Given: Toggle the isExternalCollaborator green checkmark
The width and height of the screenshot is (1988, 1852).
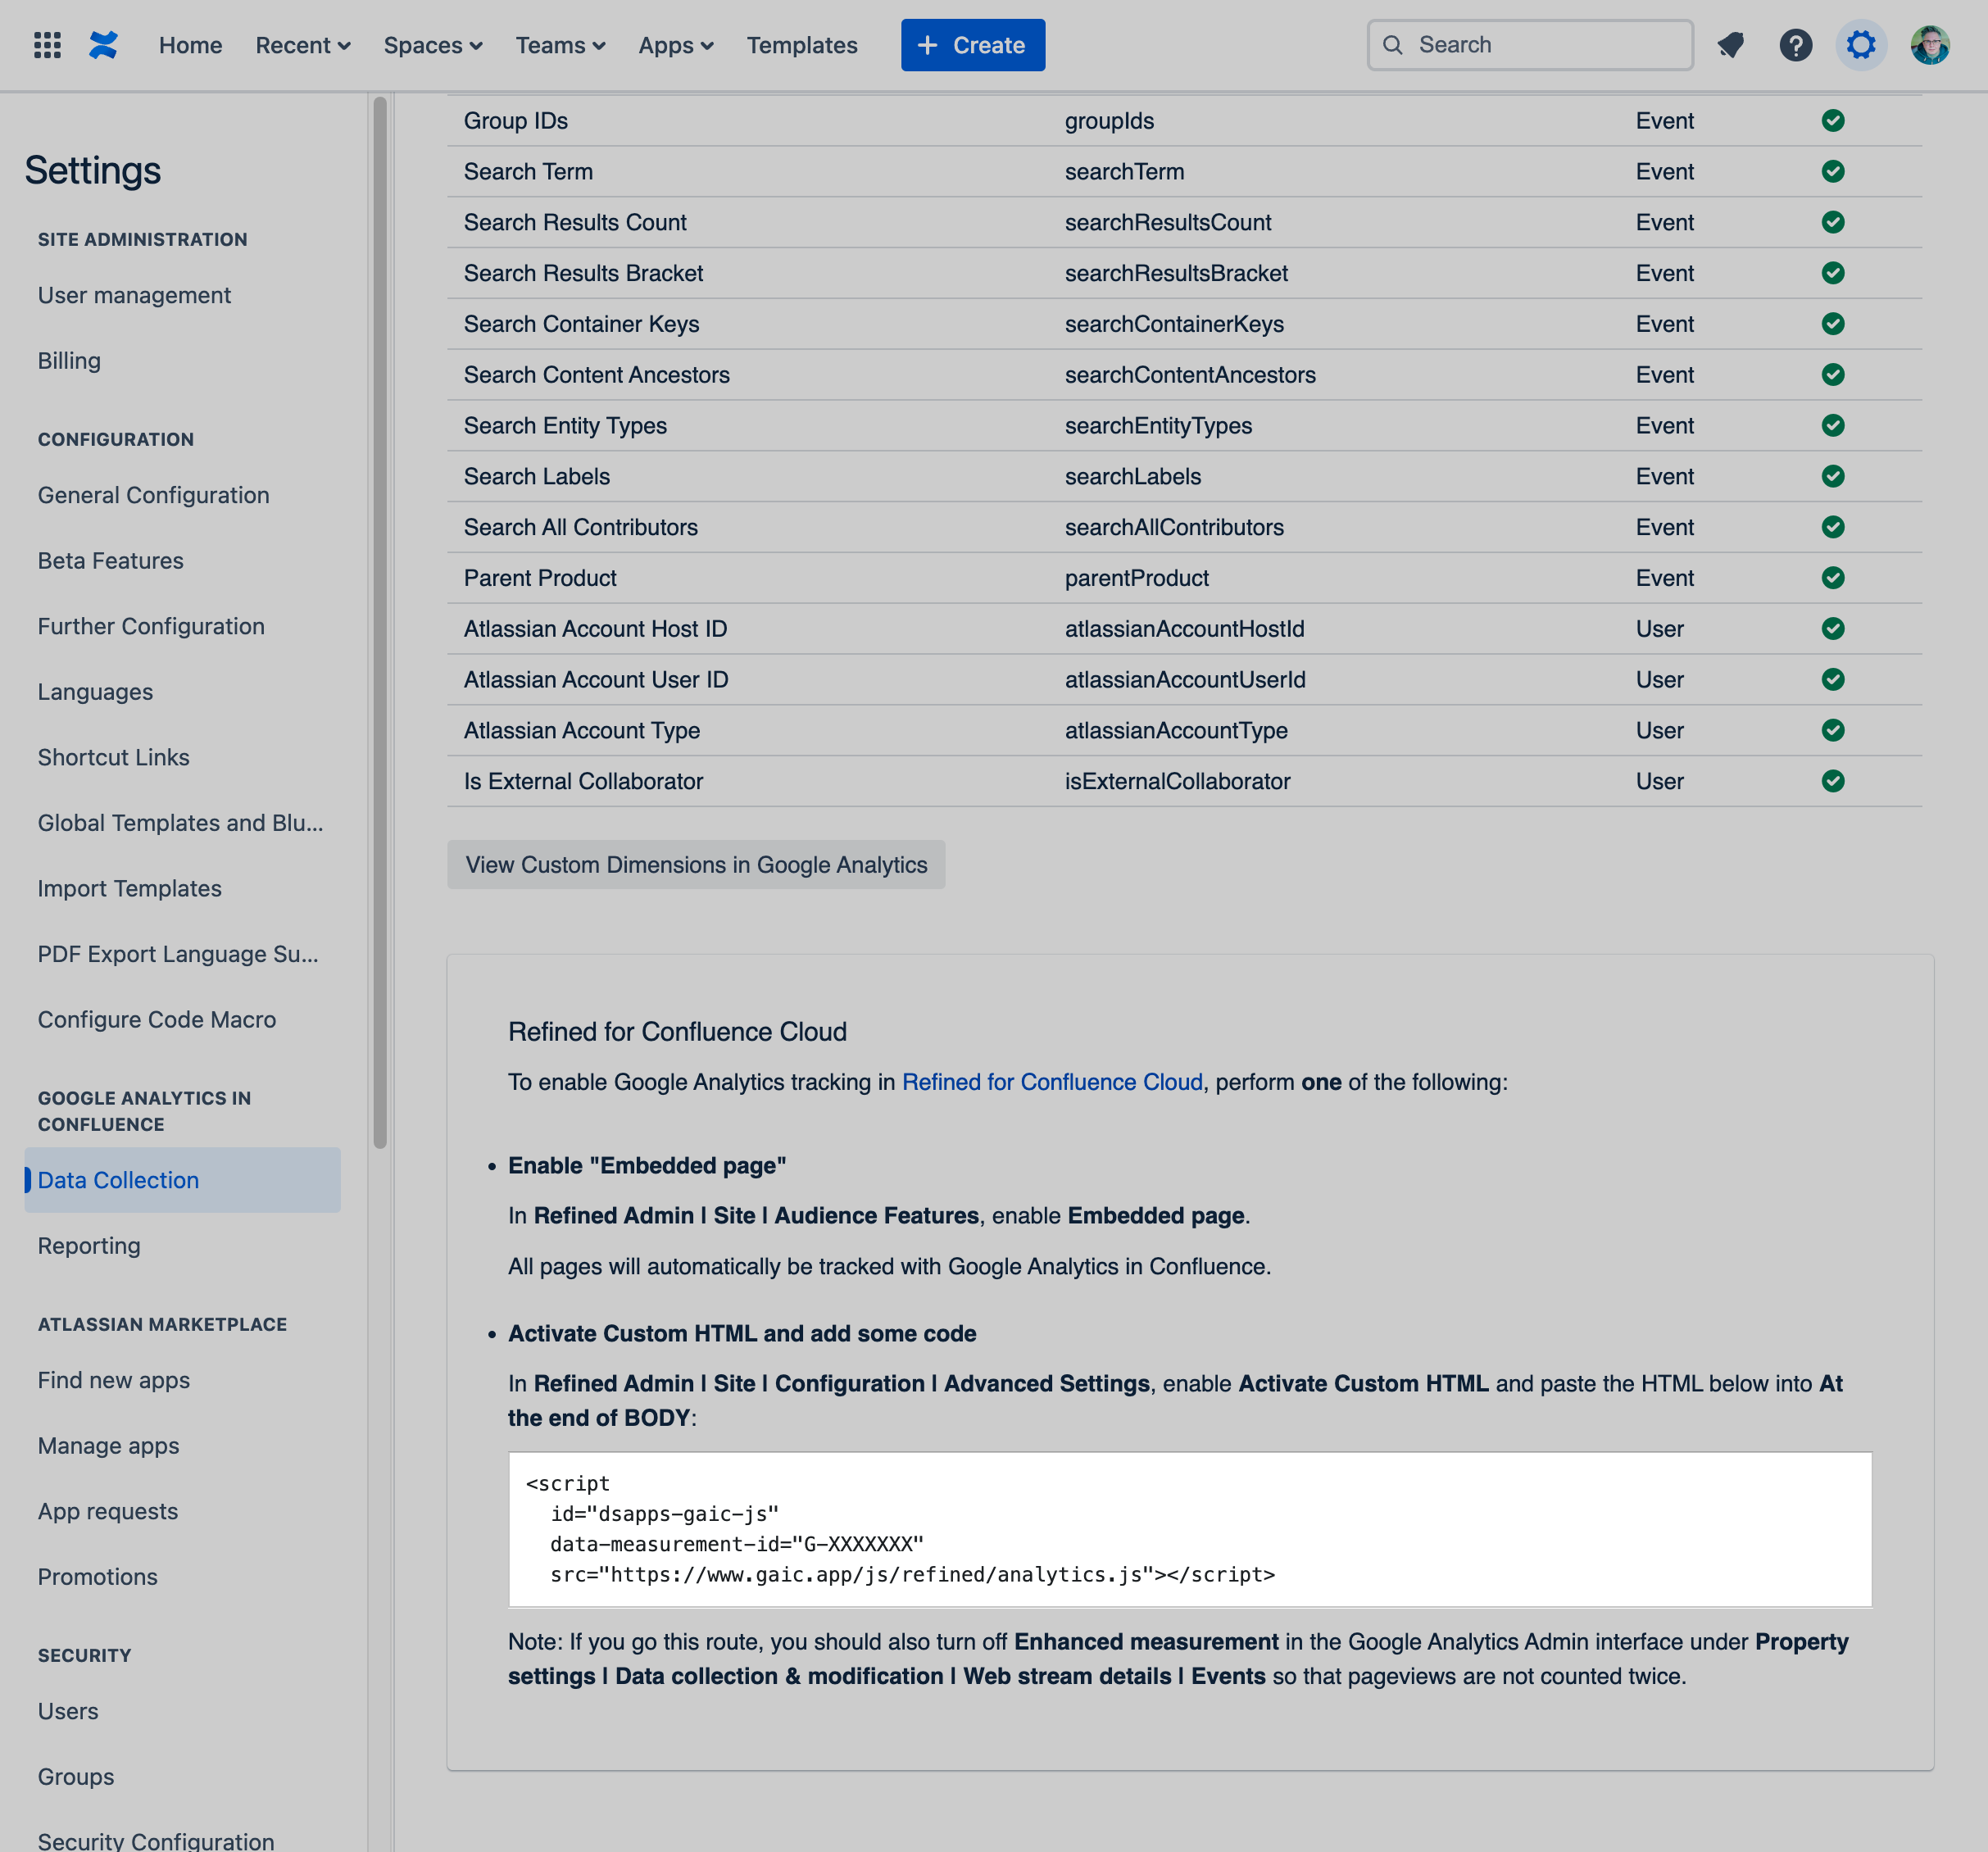Looking at the screenshot, I should pos(1833,780).
